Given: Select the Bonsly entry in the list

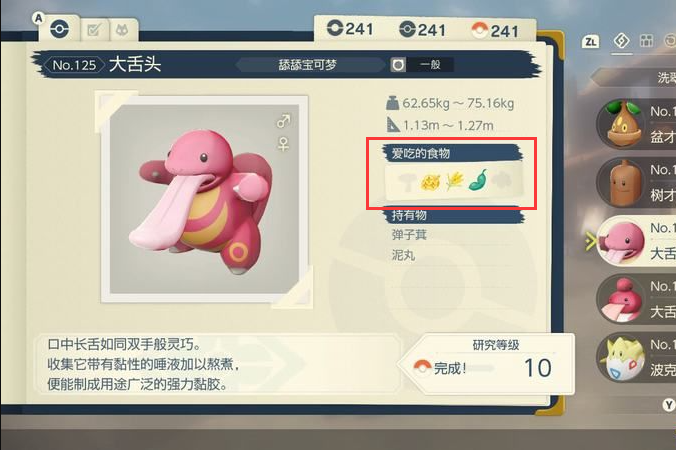Looking at the screenshot, I should [636, 124].
